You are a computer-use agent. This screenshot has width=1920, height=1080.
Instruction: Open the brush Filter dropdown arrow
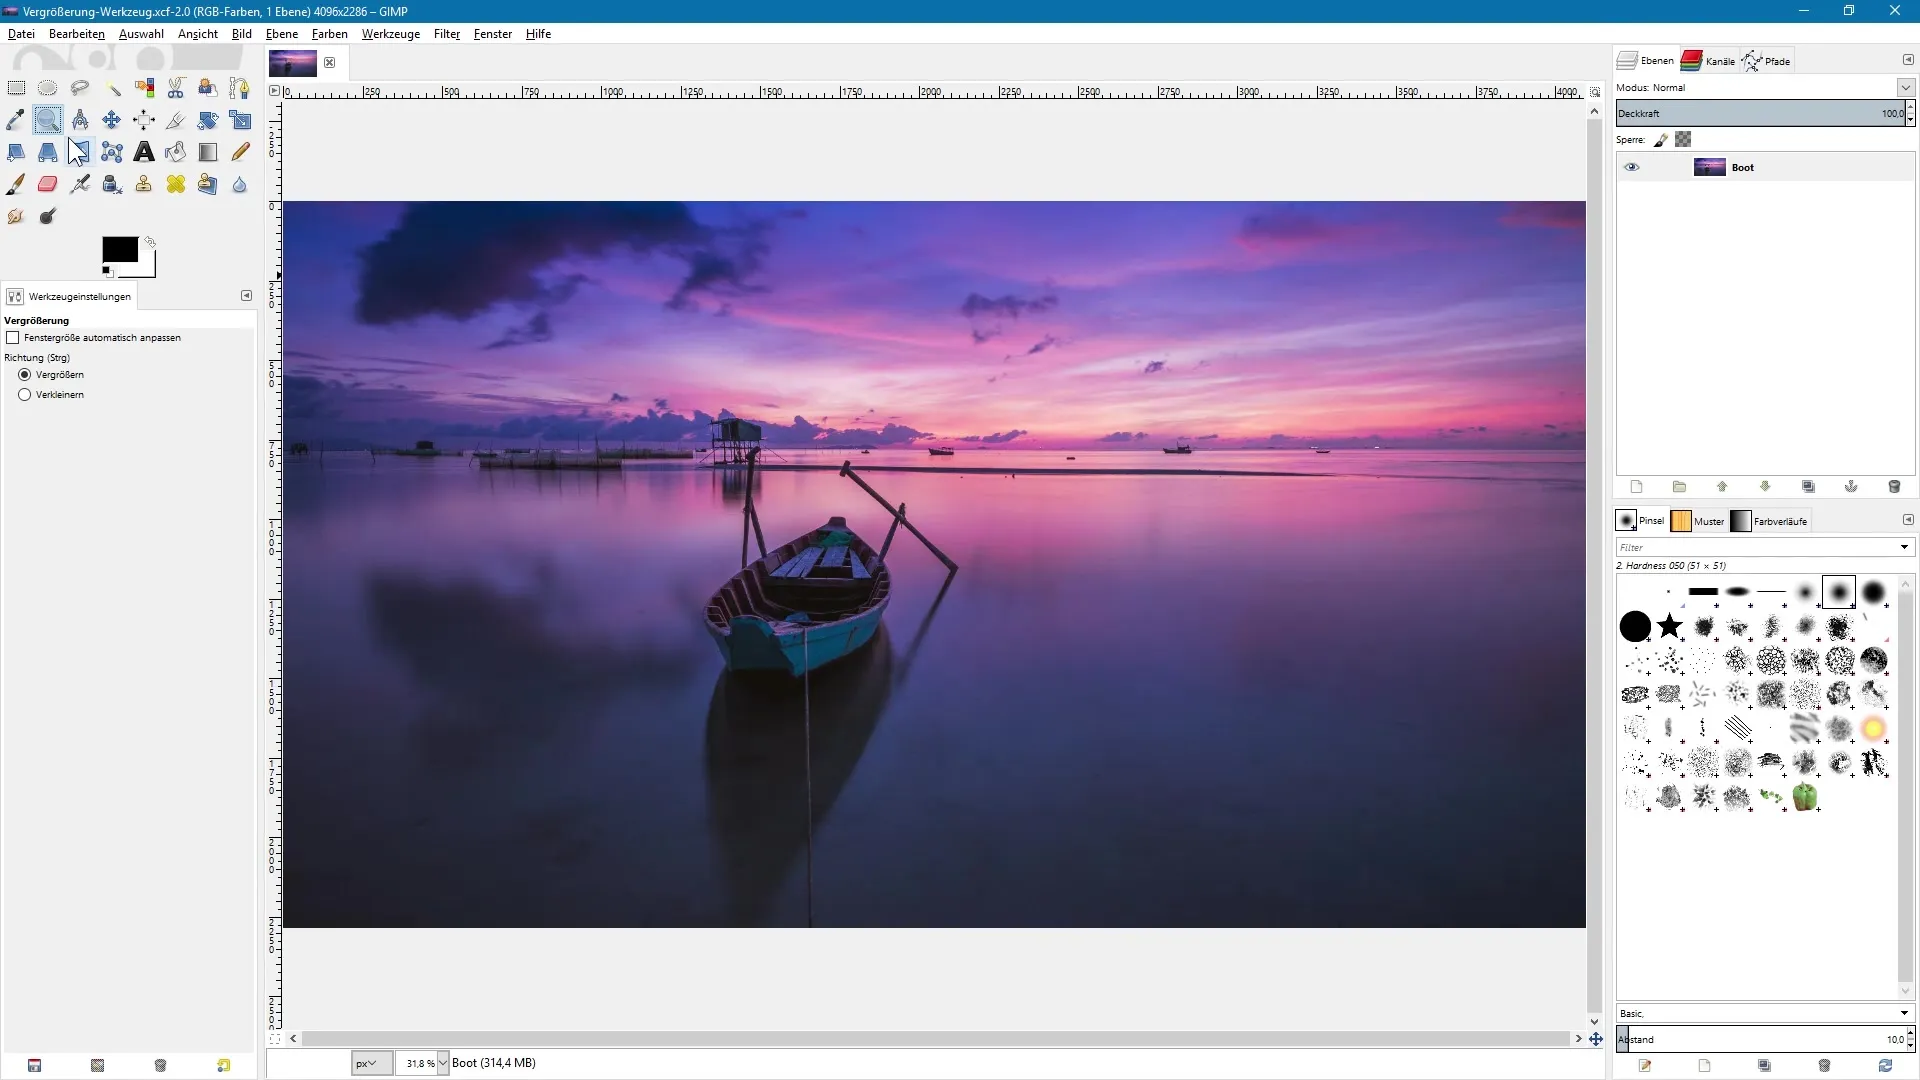(x=1904, y=547)
